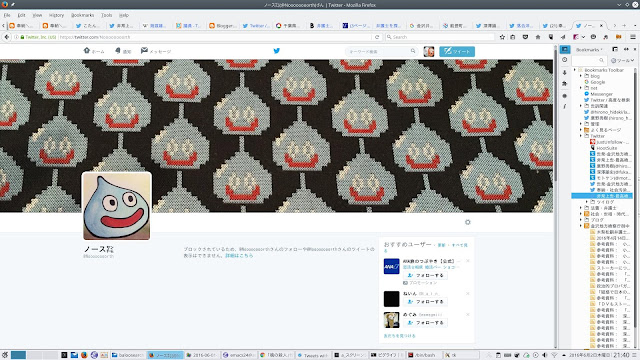Screen dimensions: 640x360
Task: Reload the page with the reload icon
Action: (x=377, y=37)
